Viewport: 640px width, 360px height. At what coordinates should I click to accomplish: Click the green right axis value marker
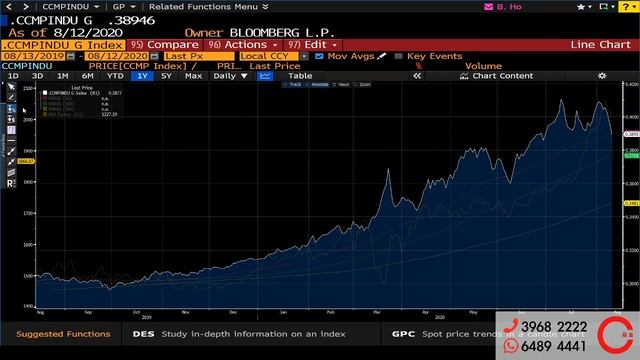[632, 156]
